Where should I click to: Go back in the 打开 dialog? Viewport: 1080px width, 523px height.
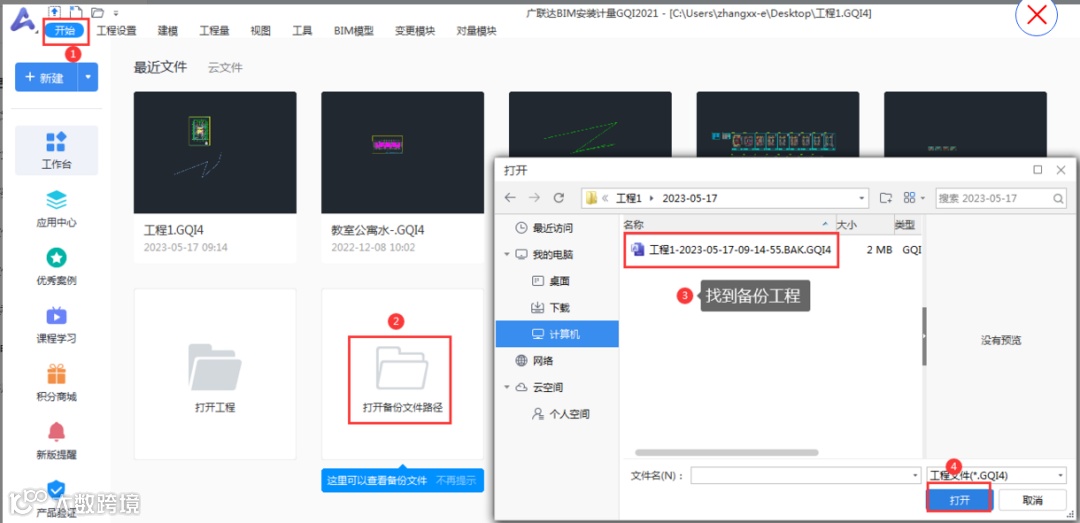click(510, 198)
